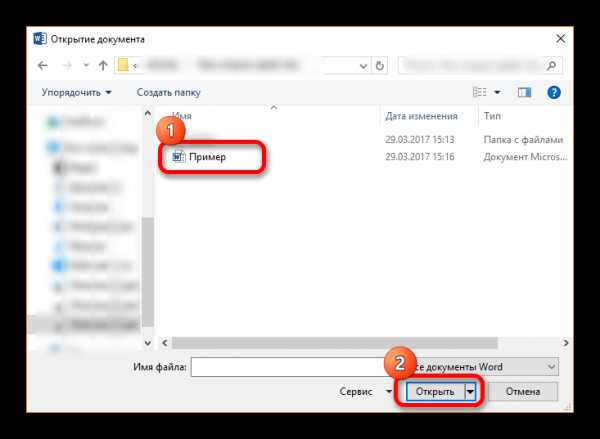Click left arrow of horizontal scrollbar
The height and width of the screenshot is (439, 600).
pyautogui.click(x=165, y=343)
